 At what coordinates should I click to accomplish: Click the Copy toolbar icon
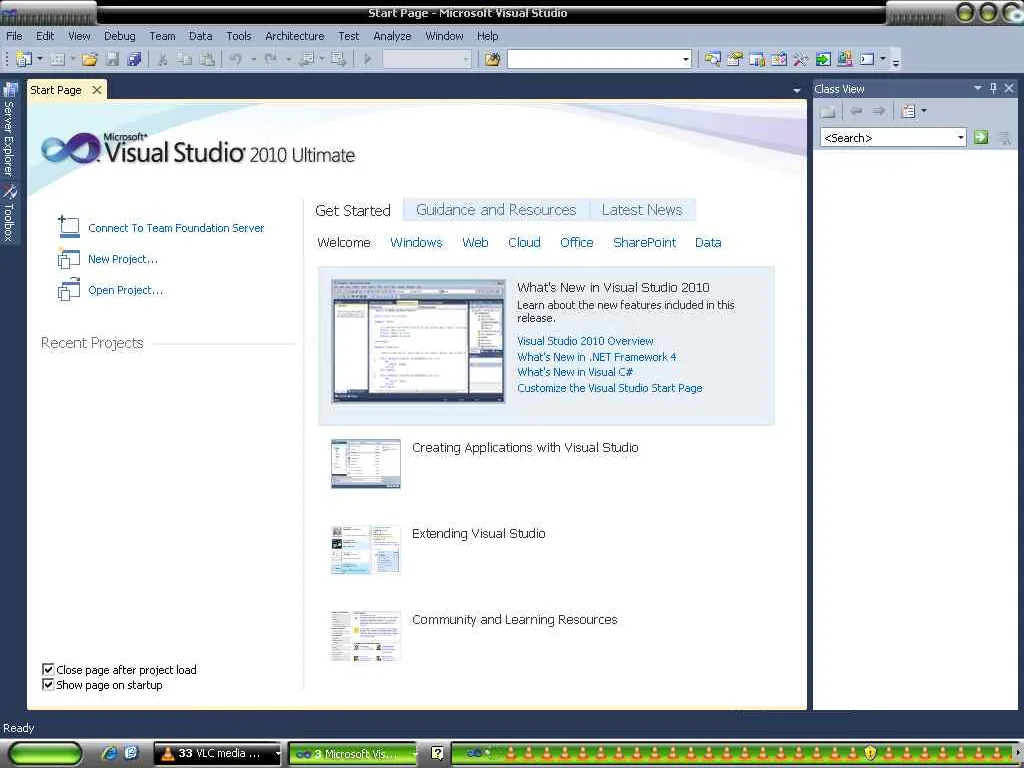coord(185,59)
